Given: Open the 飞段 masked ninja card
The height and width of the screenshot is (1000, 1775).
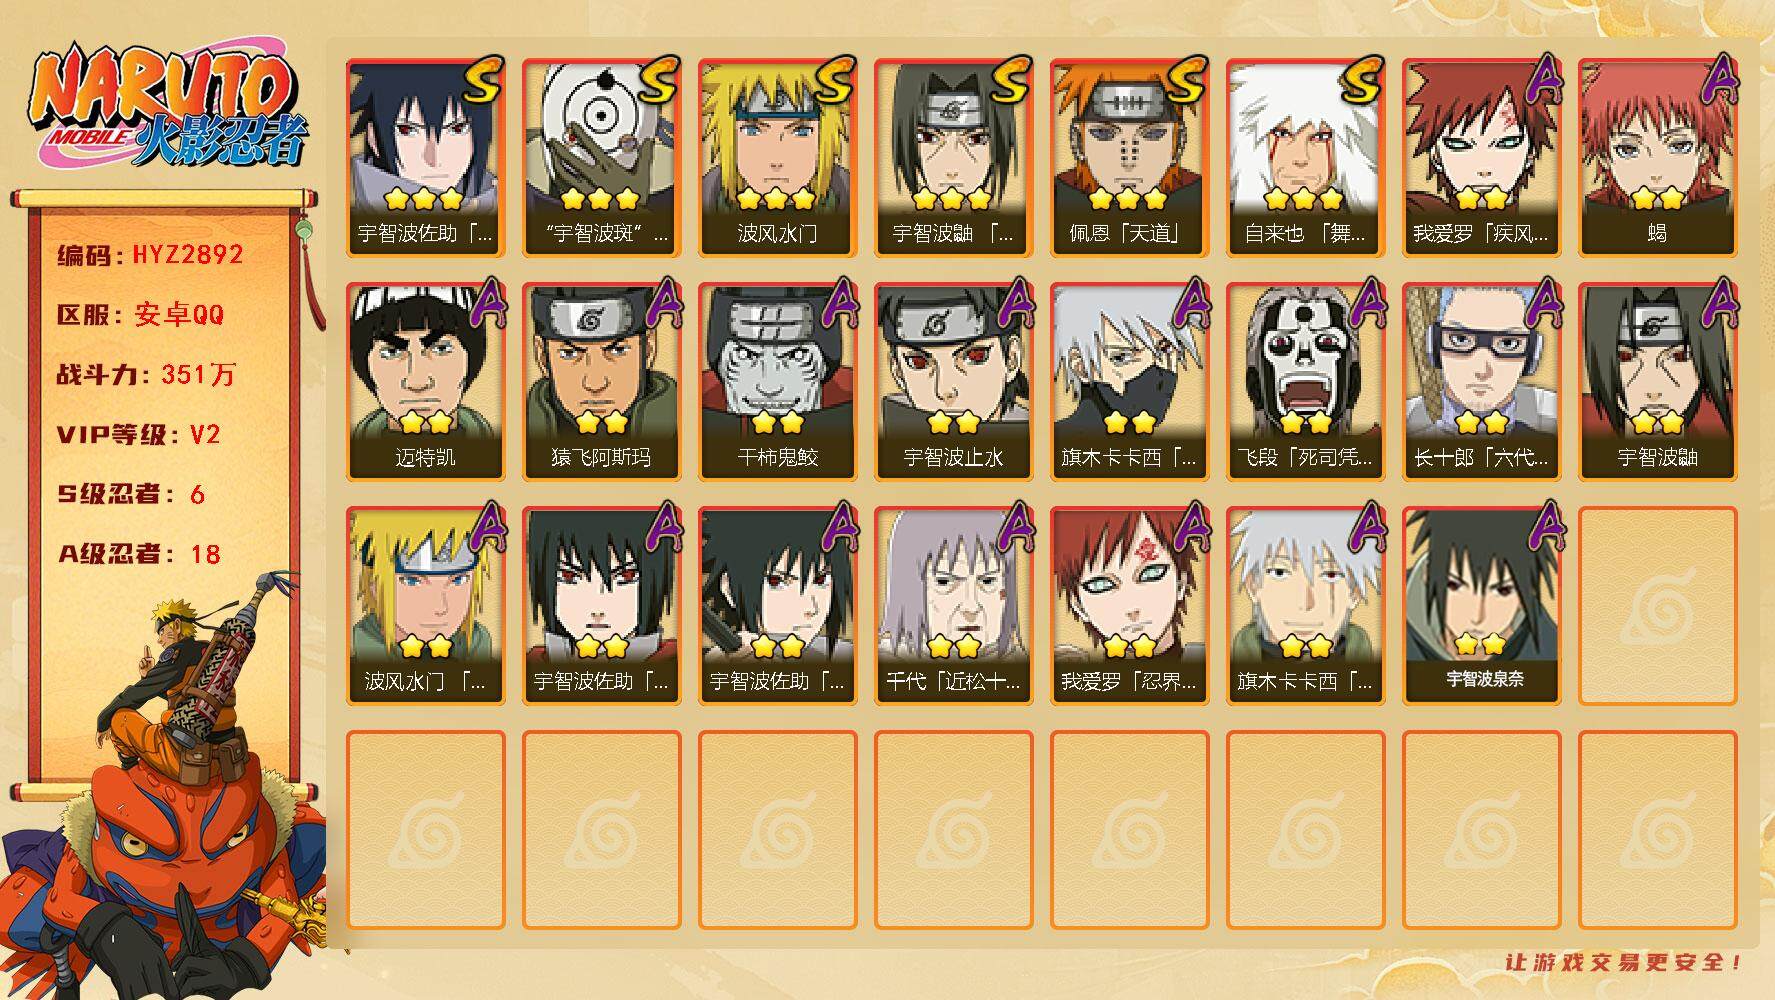Looking at the screenshot, I should click(1305, 382).
